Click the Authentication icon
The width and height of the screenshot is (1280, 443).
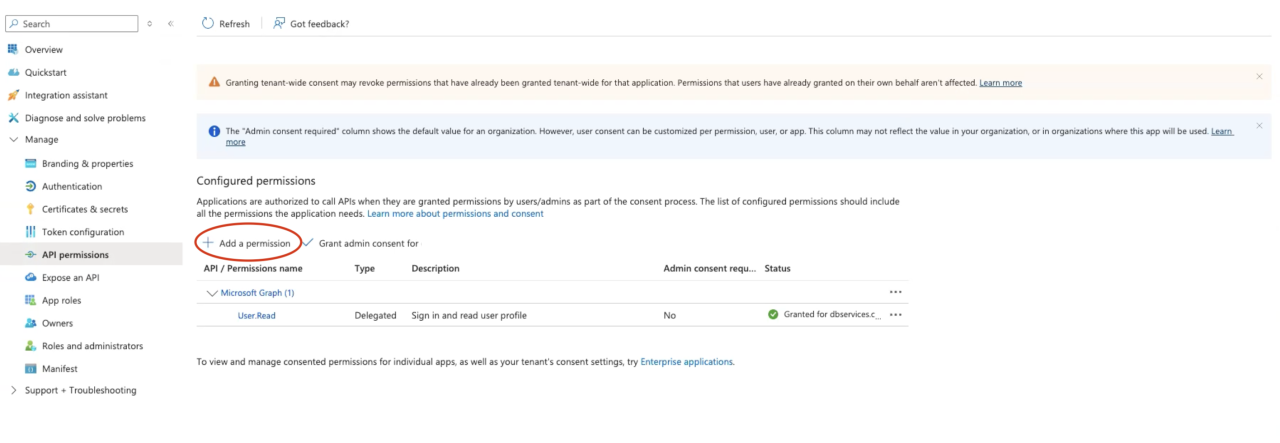[31, 186]
